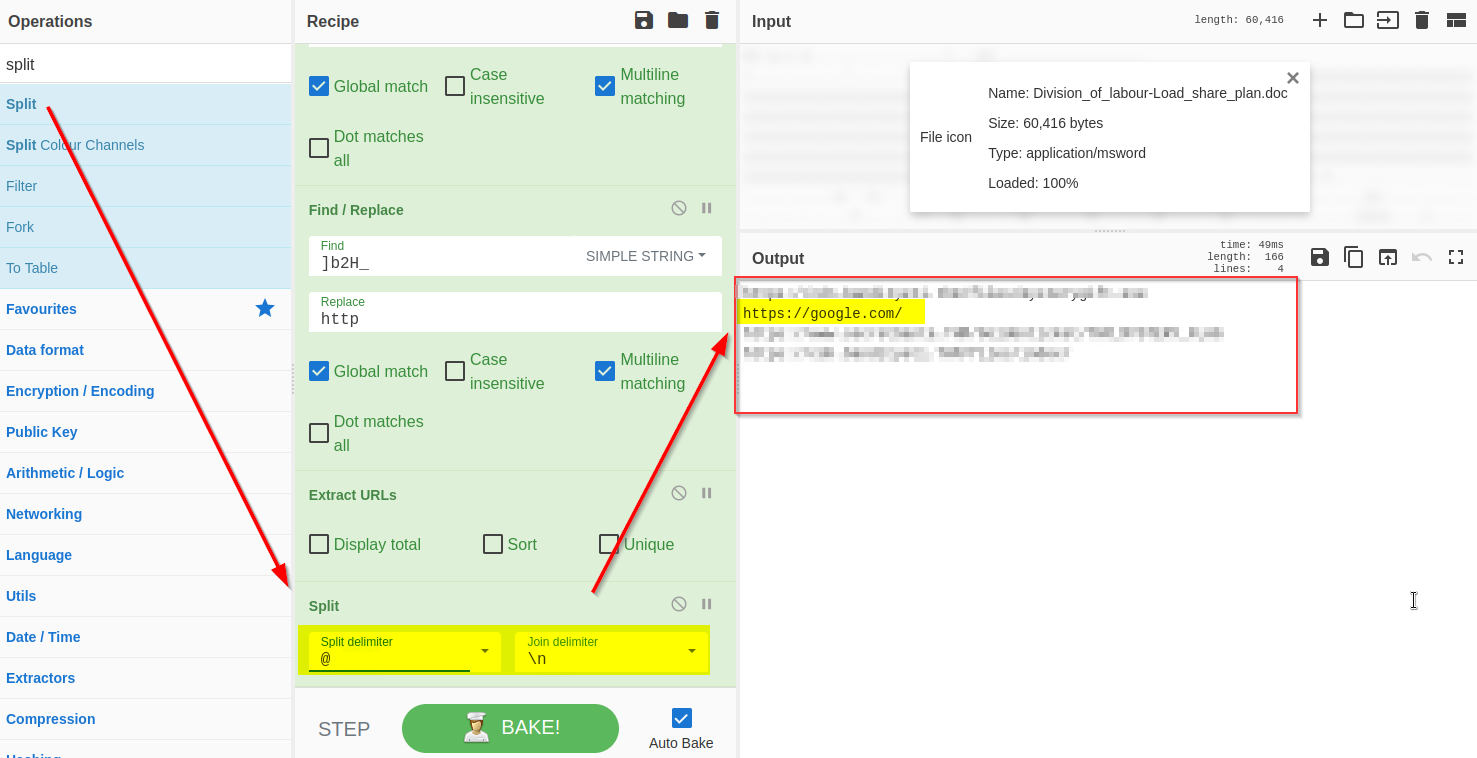Reset the input pane layout
This screenshot has height=758, width=1477.
(x=1456, y=20)
